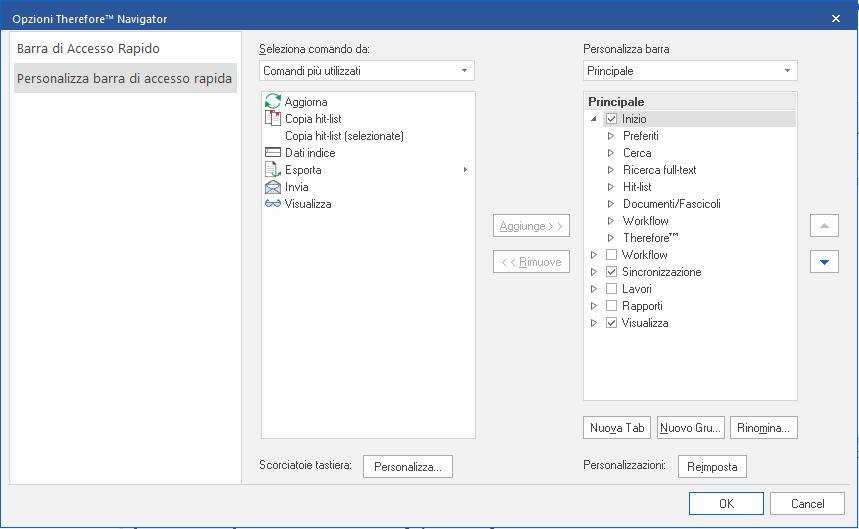Move item up with arrow button
Image resolution: width=859 pixels, height=529 pixels.
point(824,226)
